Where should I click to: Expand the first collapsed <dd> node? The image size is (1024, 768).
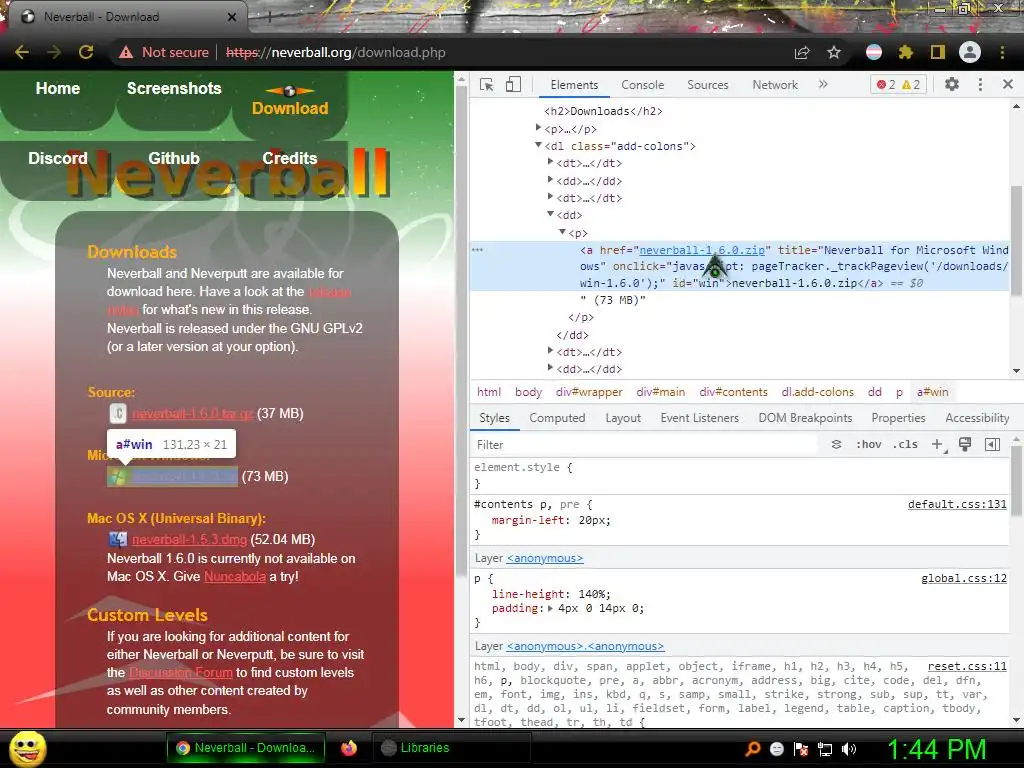tap(550, 180)
